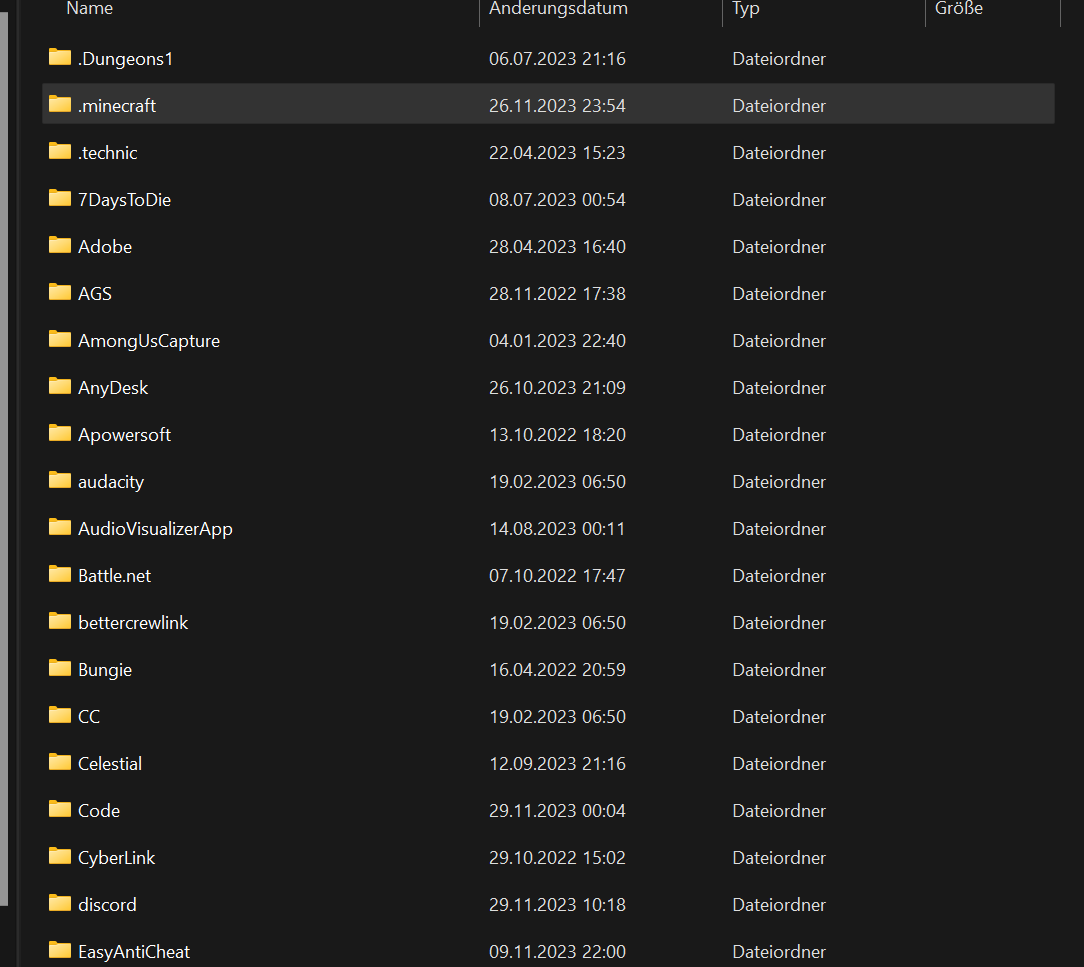The height and width of the screenshot is (967, 1084).
Task: Select the AmongUsCapture folder name
Action: pyautogui.click(x=149, y=341)
